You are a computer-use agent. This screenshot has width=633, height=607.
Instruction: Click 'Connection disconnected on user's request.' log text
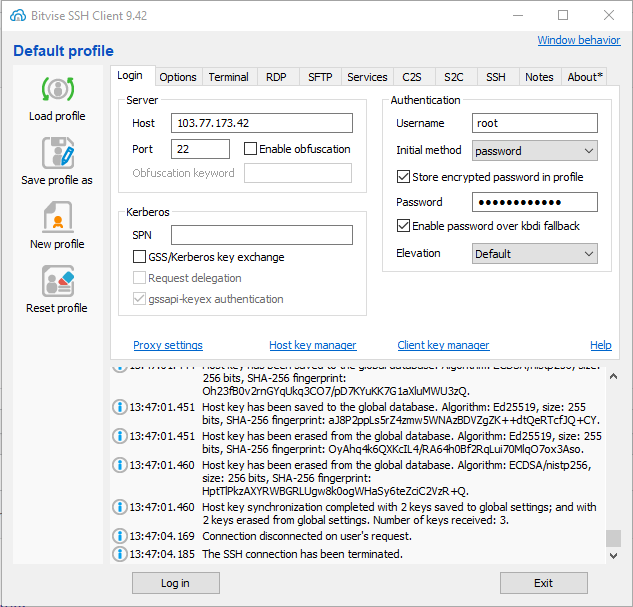tap(307, 536)
